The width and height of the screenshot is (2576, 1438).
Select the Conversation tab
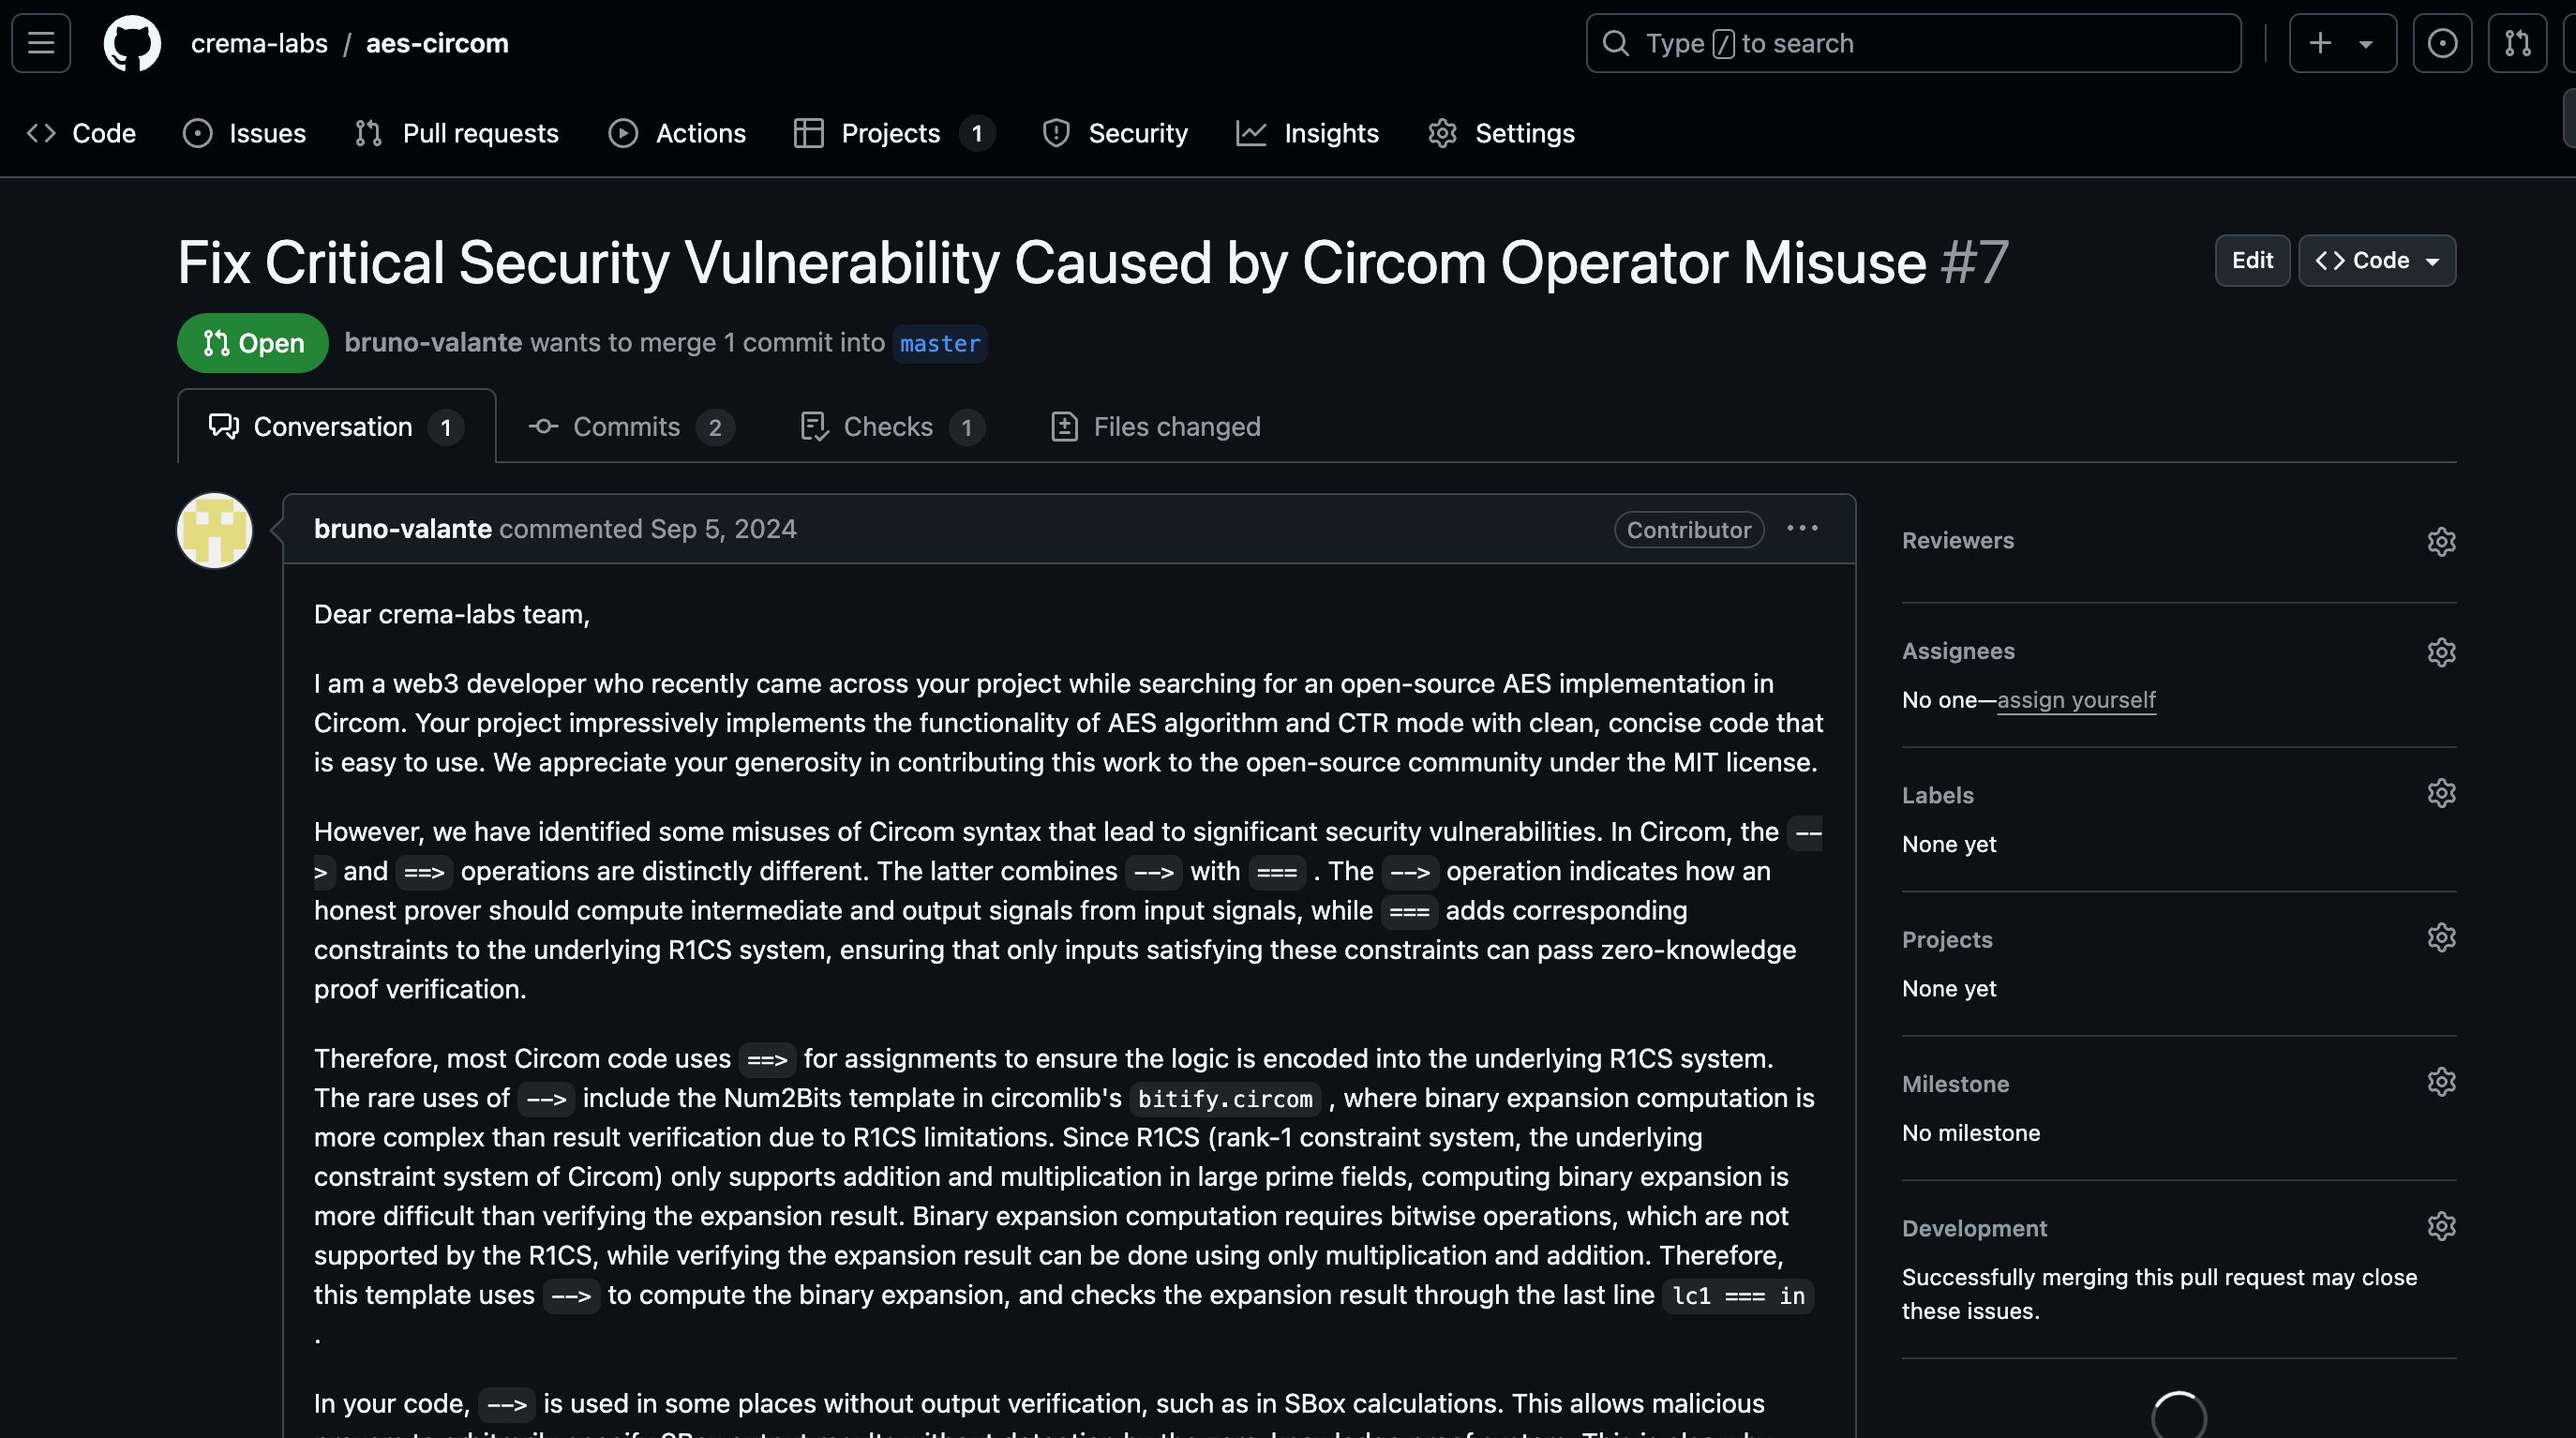(x=336, y=426)
